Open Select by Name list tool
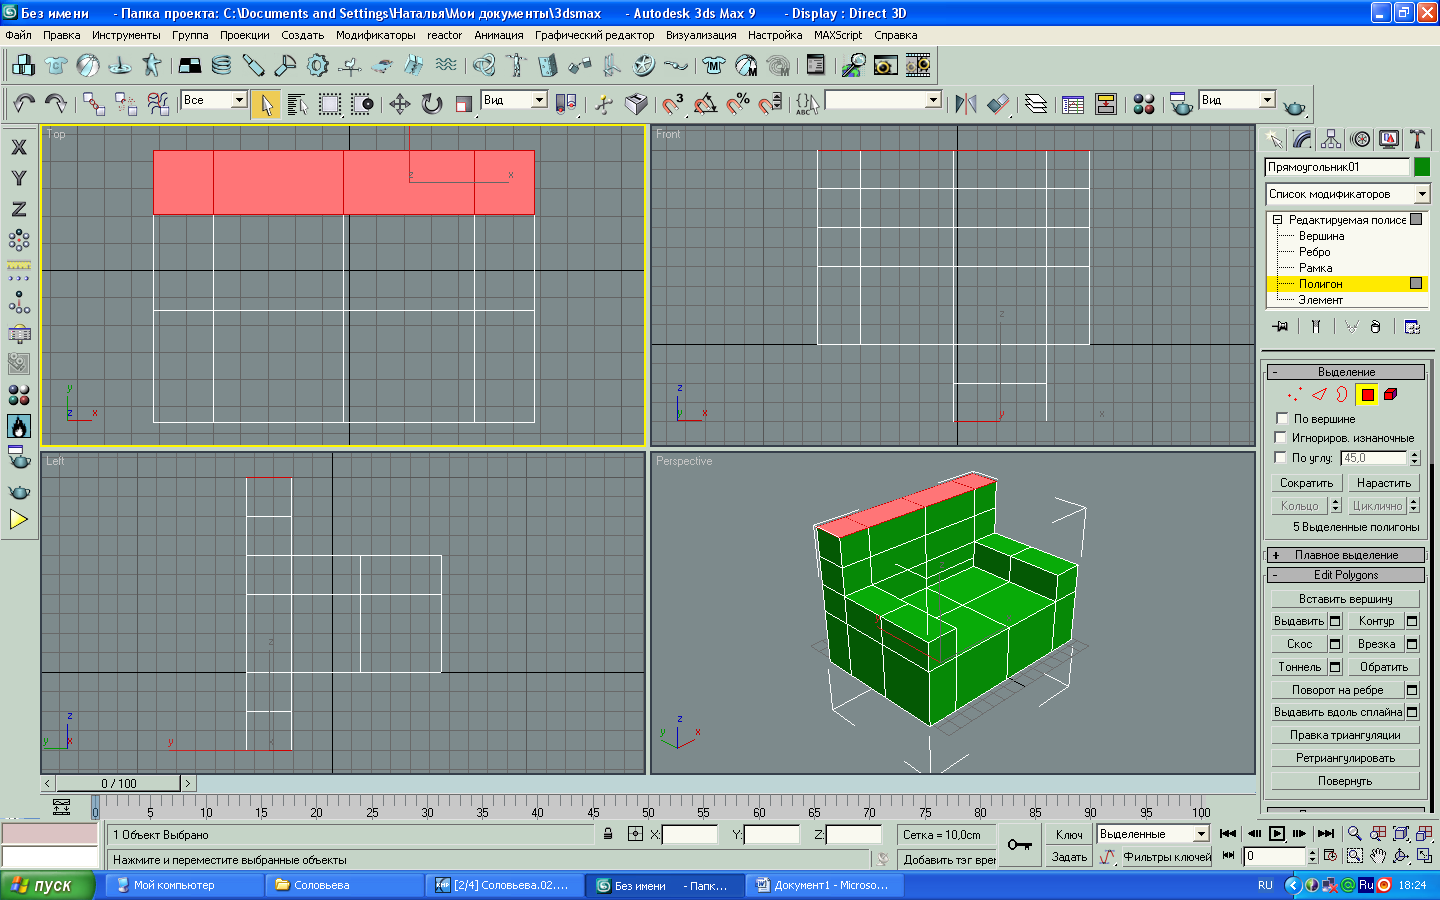Viewport: 1440px width, 900px height. tap(297, 104)
